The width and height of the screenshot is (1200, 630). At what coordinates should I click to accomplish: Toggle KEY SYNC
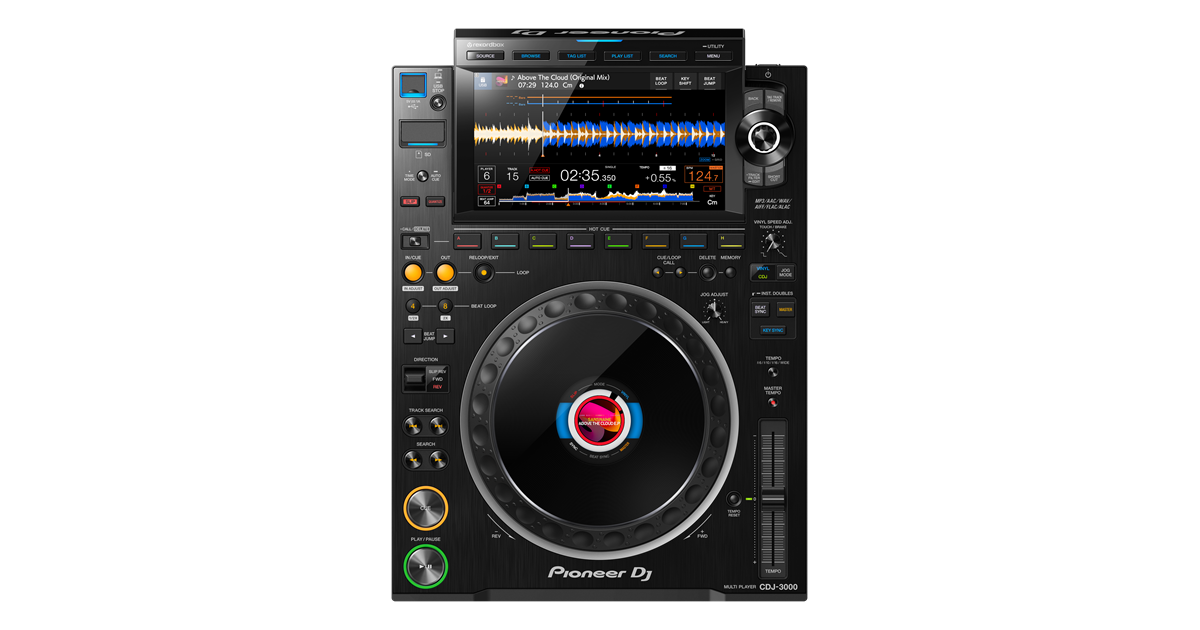[x=773, y=330]
